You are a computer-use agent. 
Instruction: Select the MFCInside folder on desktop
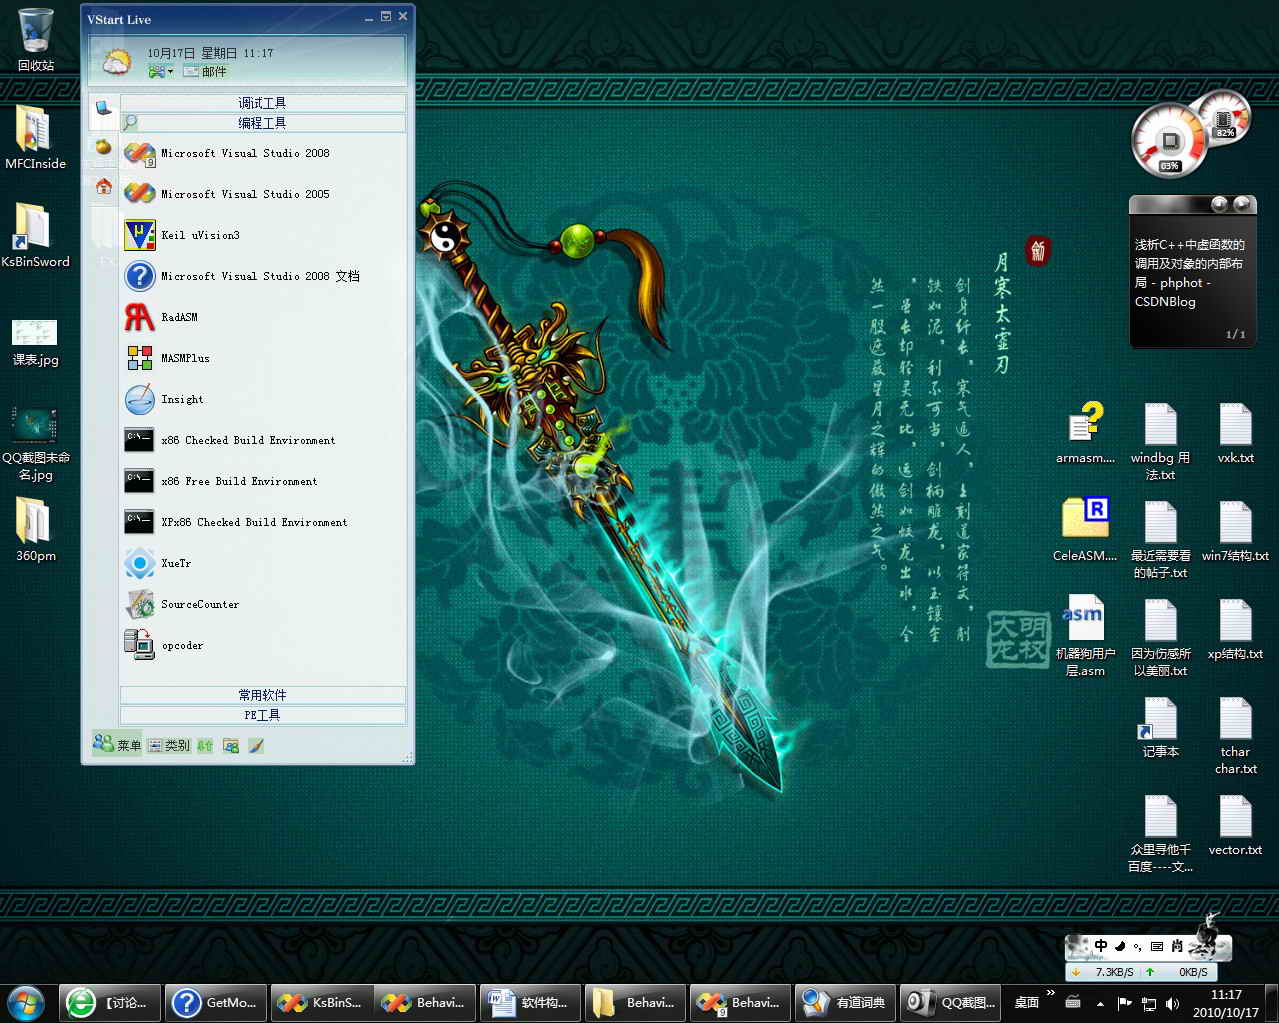pos(36,136)
